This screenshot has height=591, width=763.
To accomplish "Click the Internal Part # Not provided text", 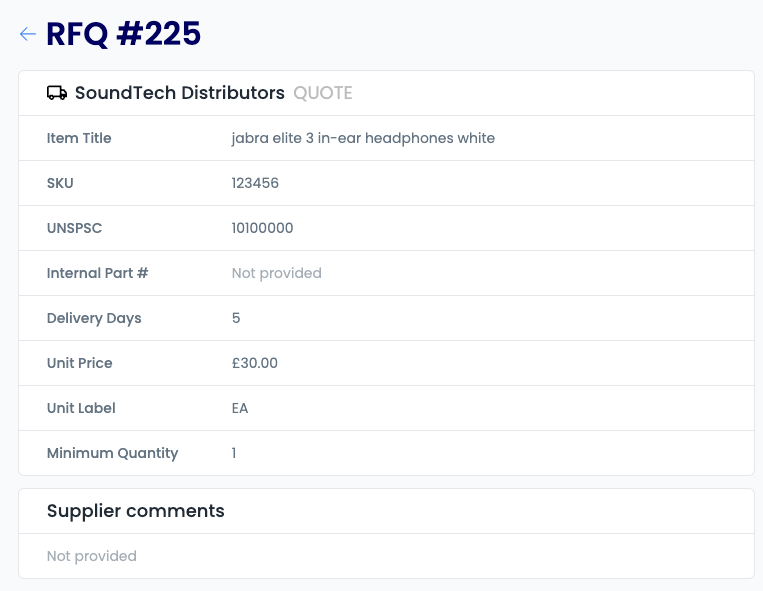I will [x=276, y=273].
